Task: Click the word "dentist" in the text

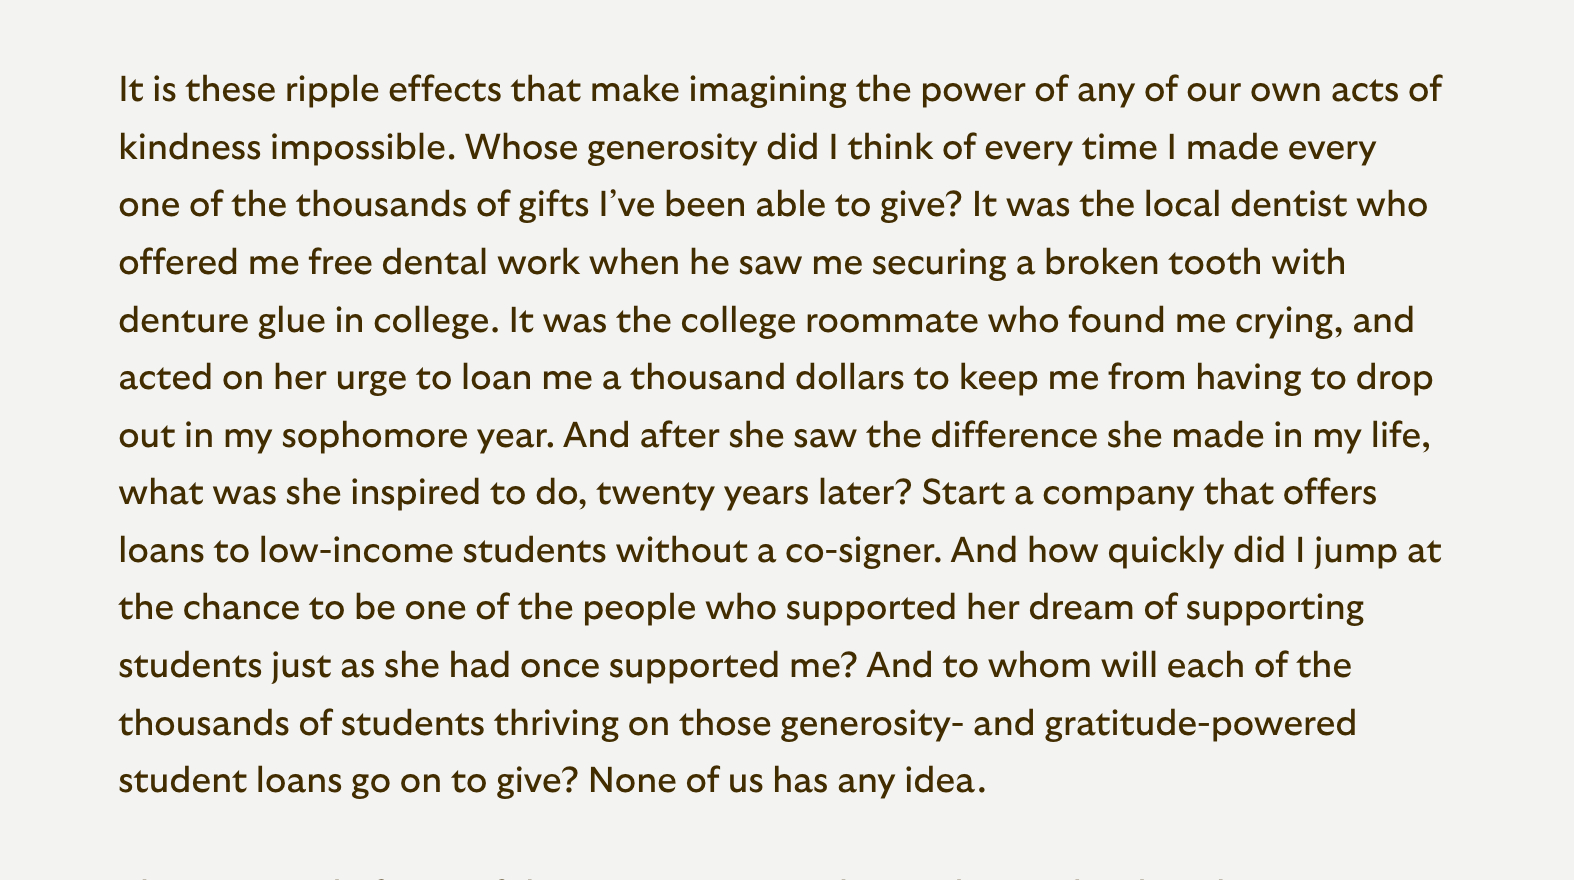Action: click(1288, 205)
